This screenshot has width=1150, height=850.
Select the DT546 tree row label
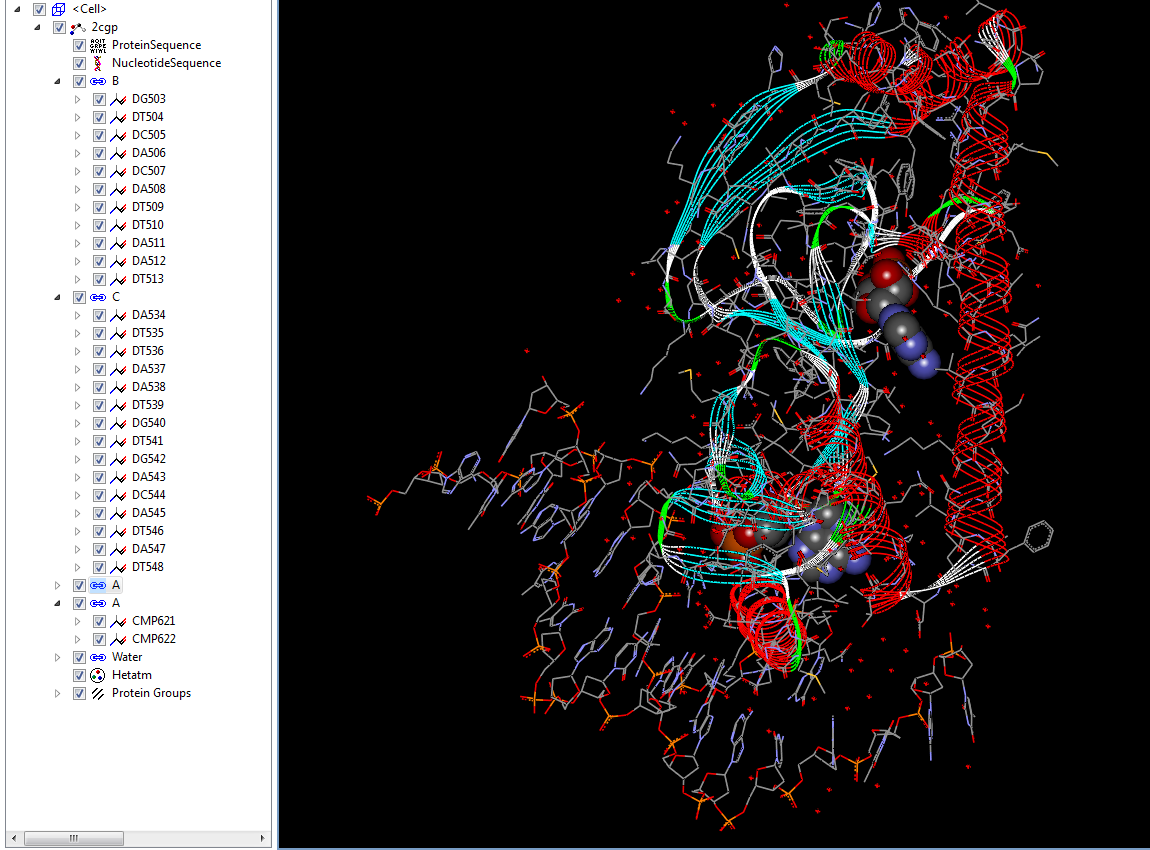tap(148, 531)
